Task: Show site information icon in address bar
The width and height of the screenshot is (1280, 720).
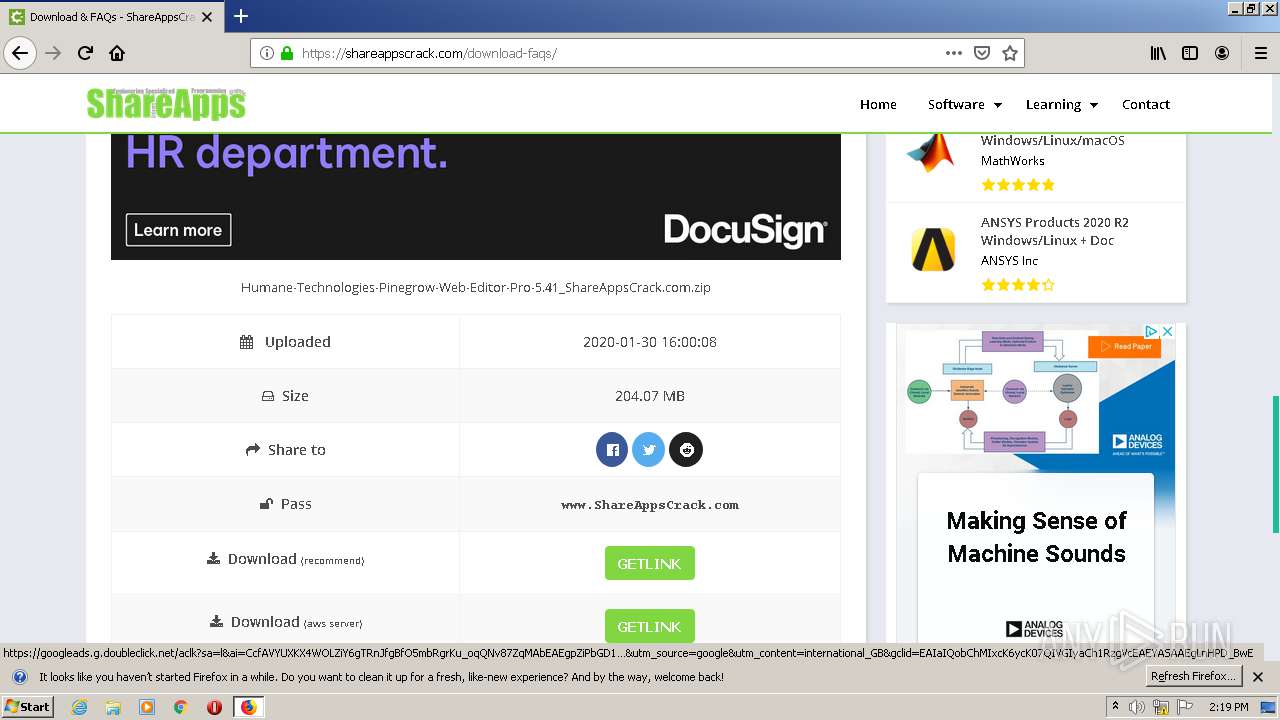Action: [267, 53]
